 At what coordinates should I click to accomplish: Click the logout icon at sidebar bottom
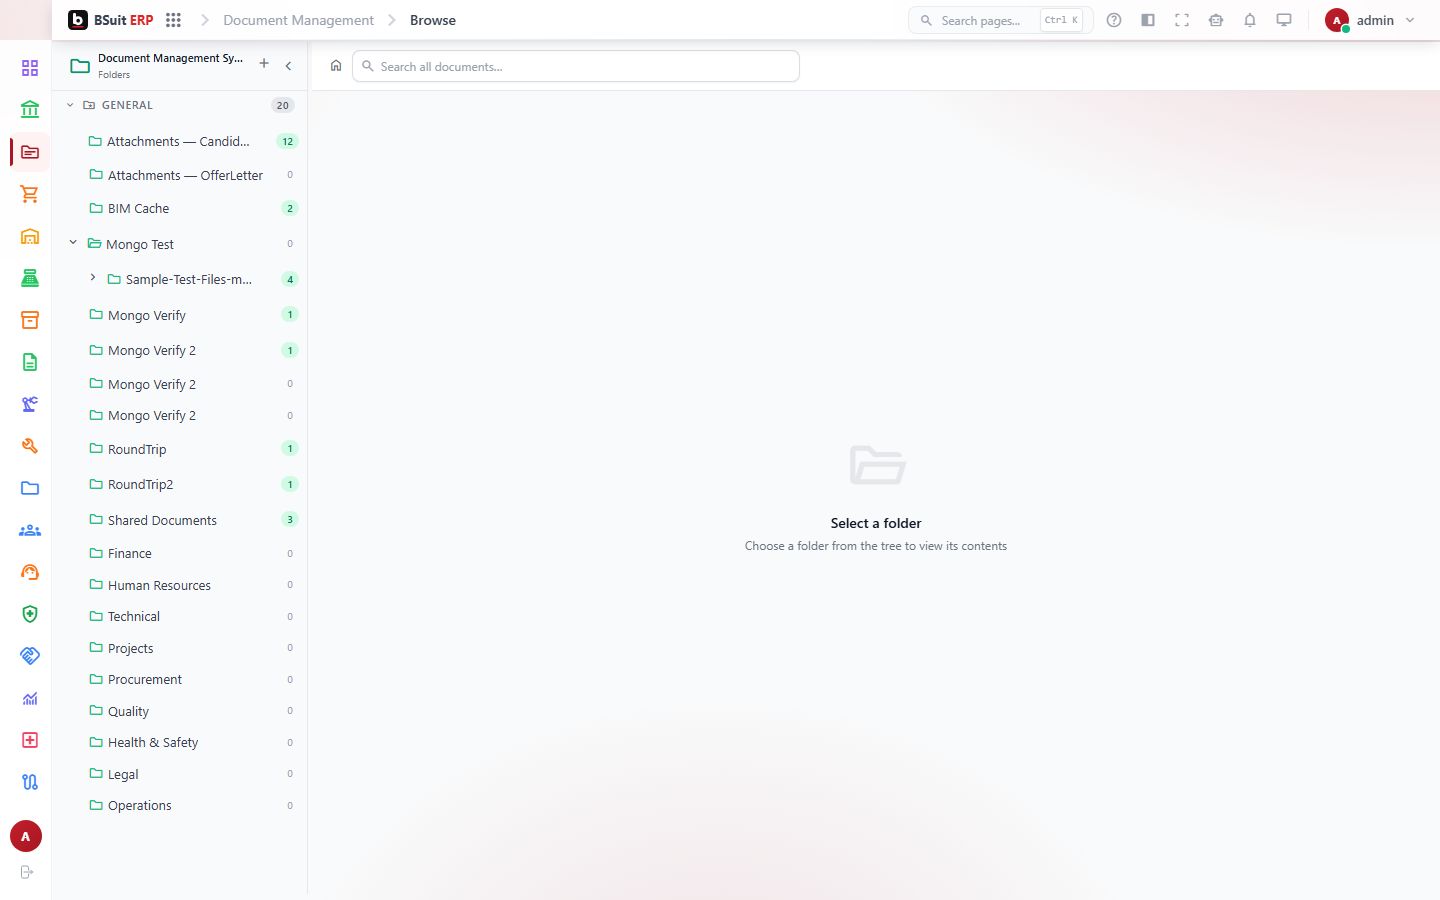(x=27, y=872)
